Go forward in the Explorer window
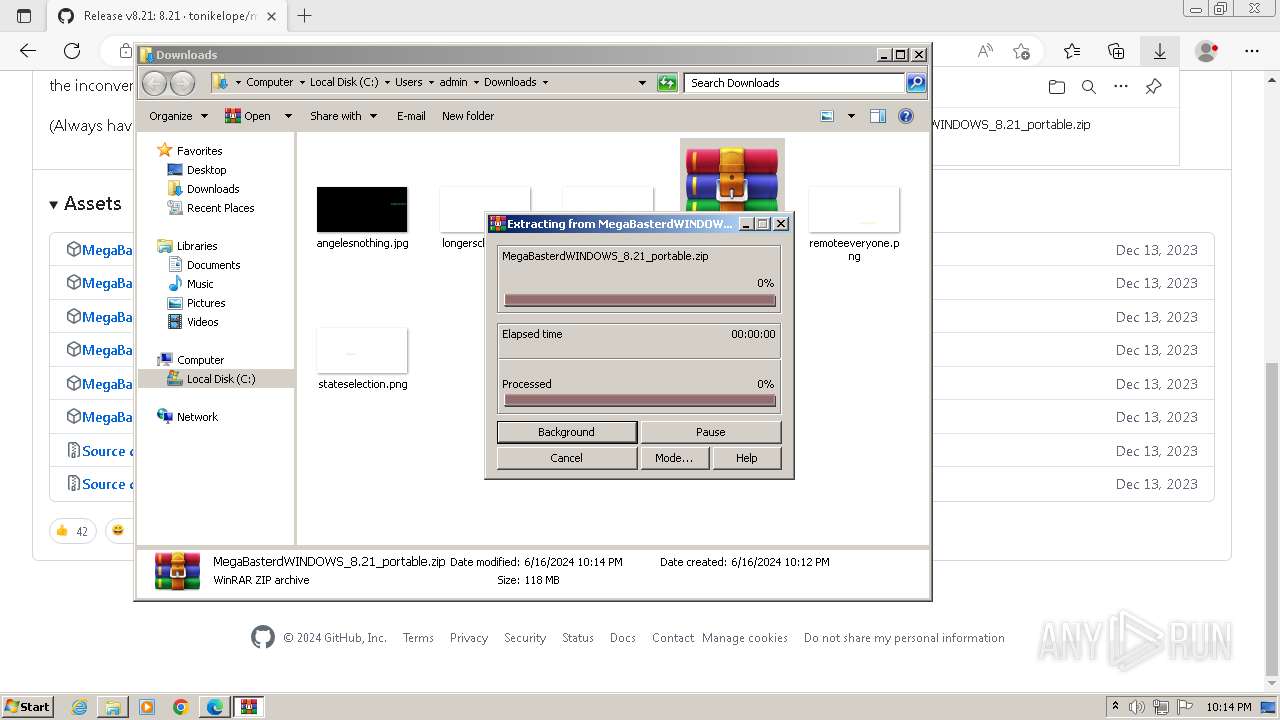 (182, 83)
